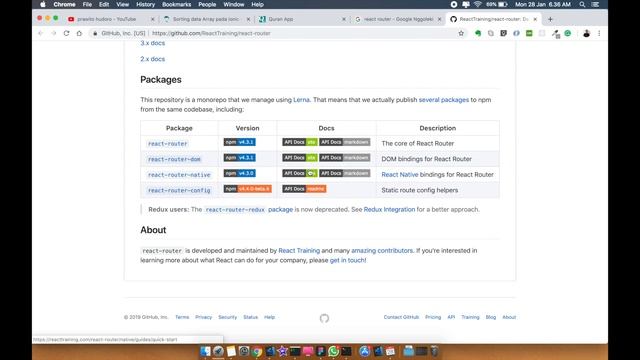Click the copy-pages extension icon
The image size is (640, 360).
click(x=491, y=33)
